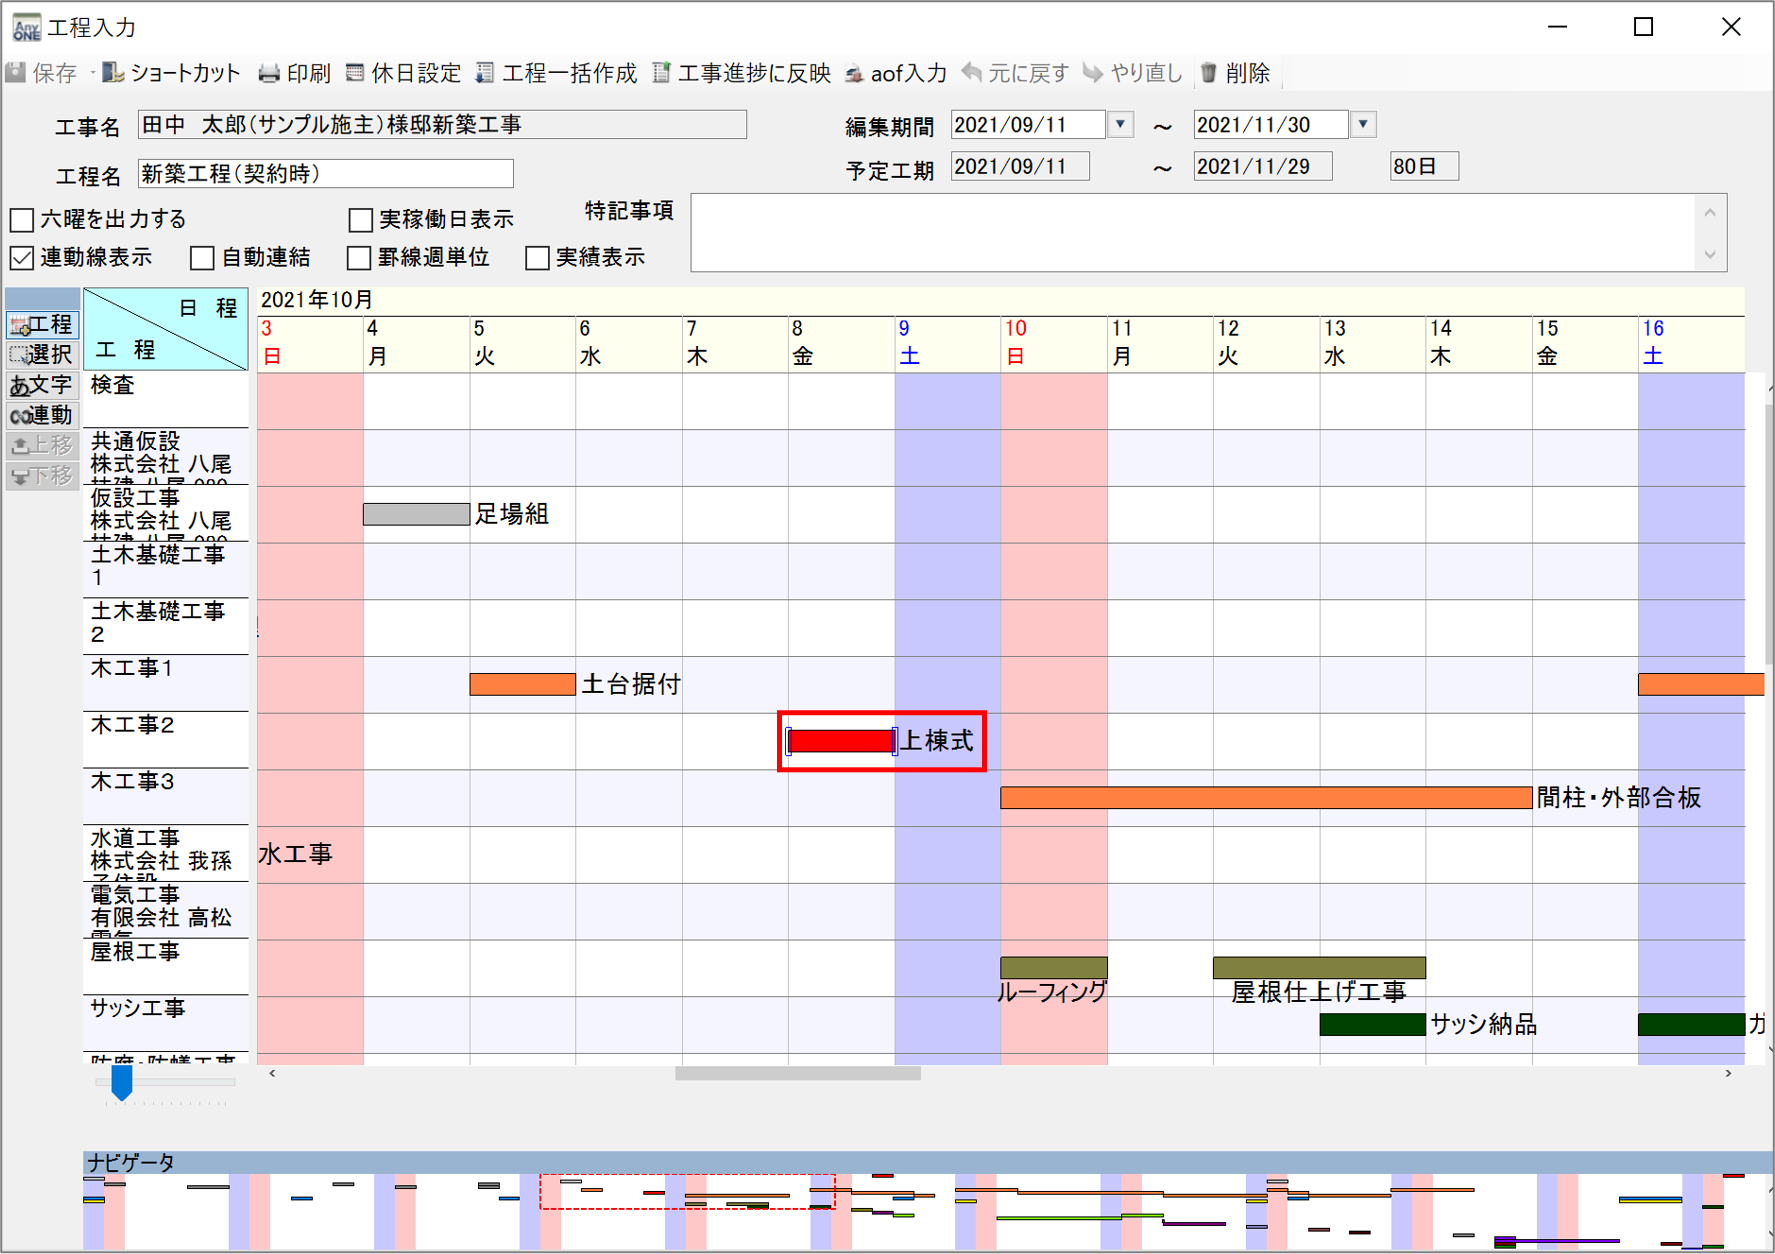Click the 印刷 print icon

click(269, 73)
